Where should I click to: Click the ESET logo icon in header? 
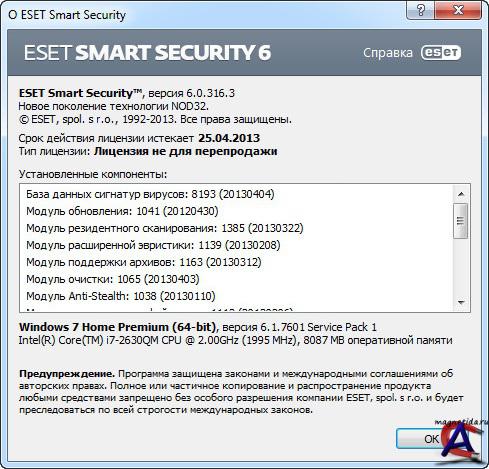[441, 53]
